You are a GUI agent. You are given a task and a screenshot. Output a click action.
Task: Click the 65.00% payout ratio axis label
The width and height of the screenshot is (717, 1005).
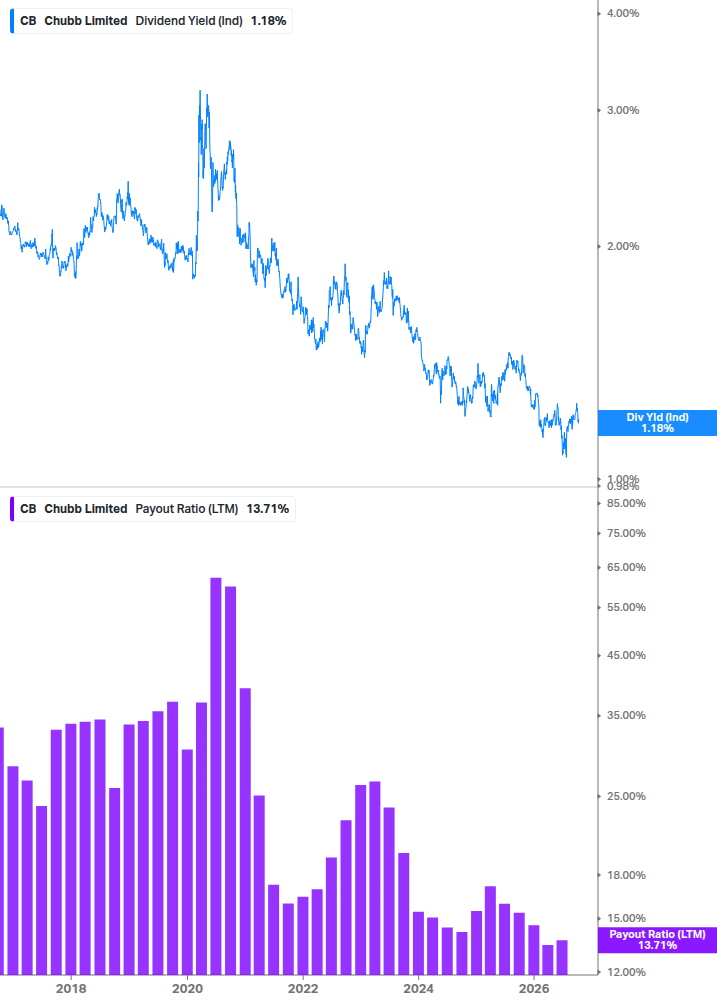[626, 567]
